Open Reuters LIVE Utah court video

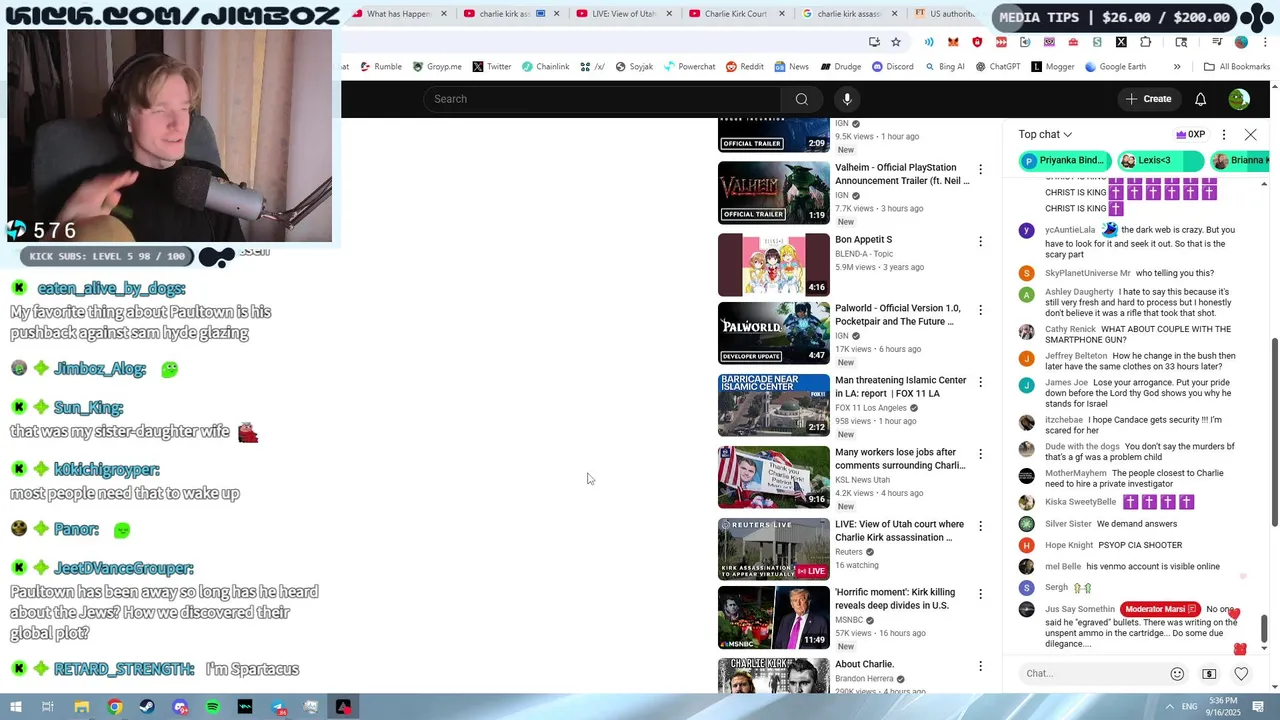click(773, 549)
